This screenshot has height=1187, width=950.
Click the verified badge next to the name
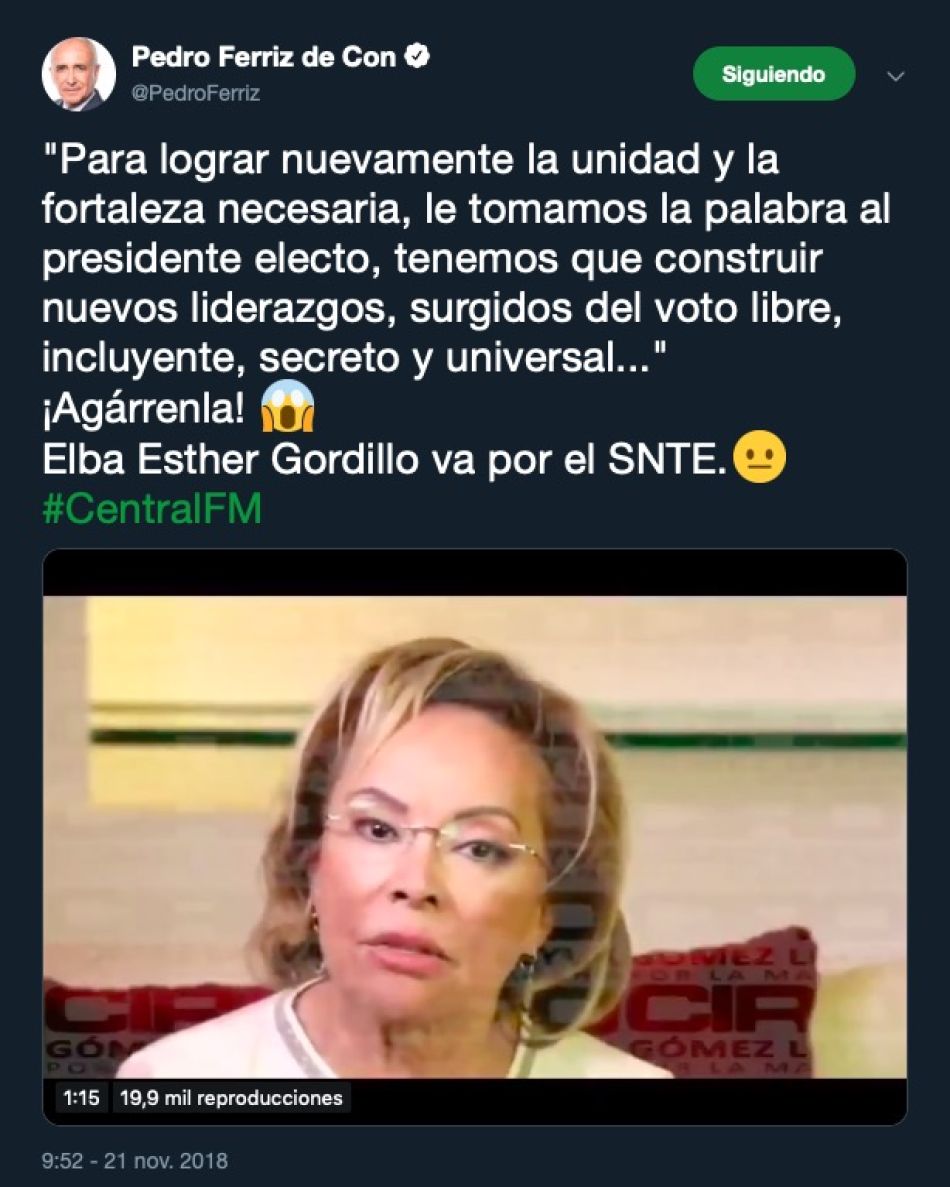point(417,56)
